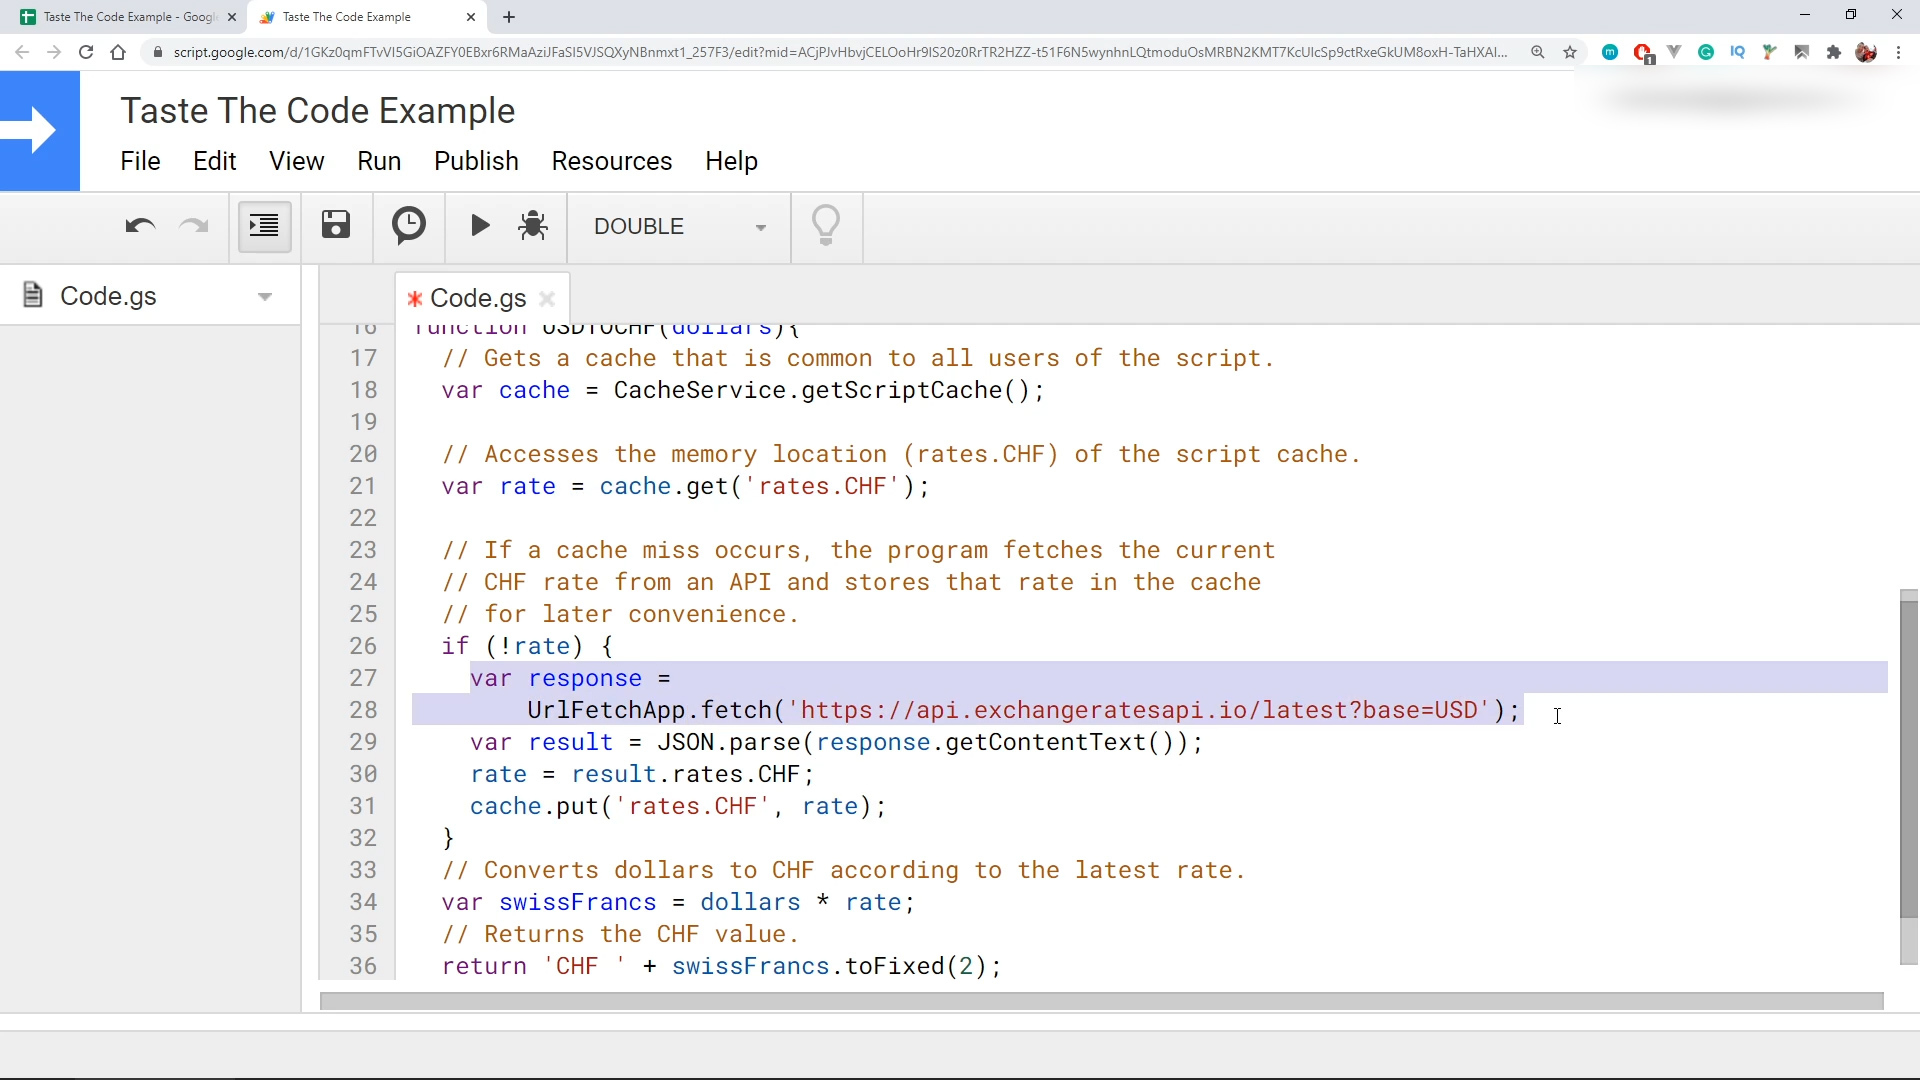1920x1080 pixels.
Task: Open the DOUBLE function selector dropdown
Action: pos(680,227)
